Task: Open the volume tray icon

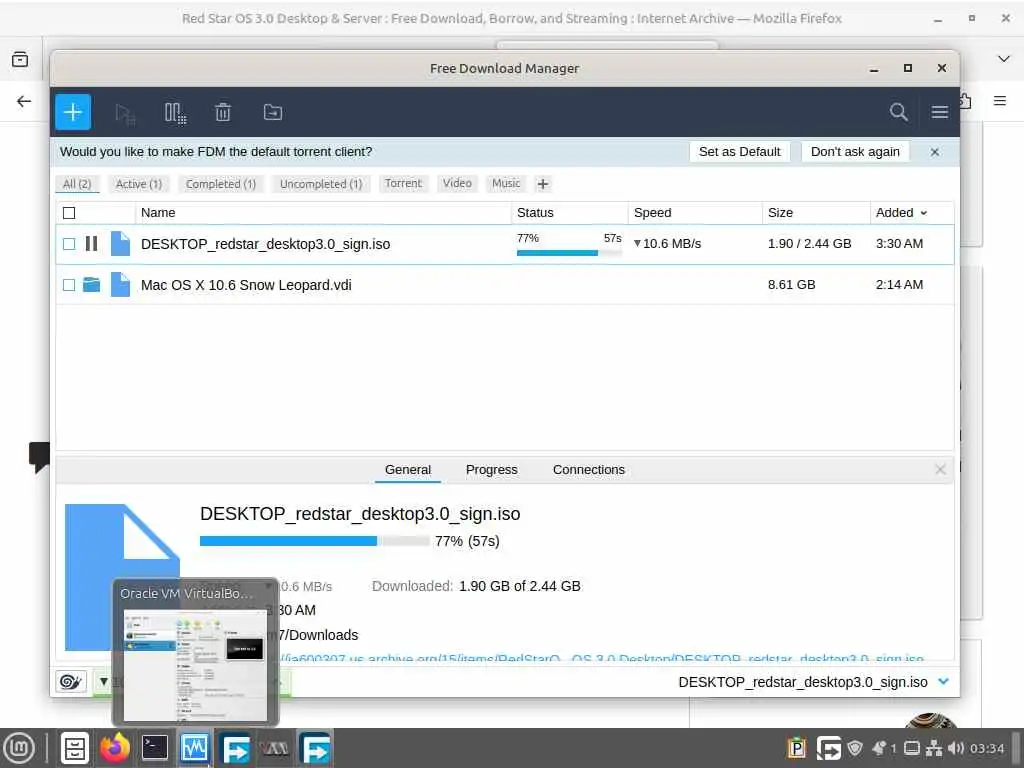Action: 956,748
